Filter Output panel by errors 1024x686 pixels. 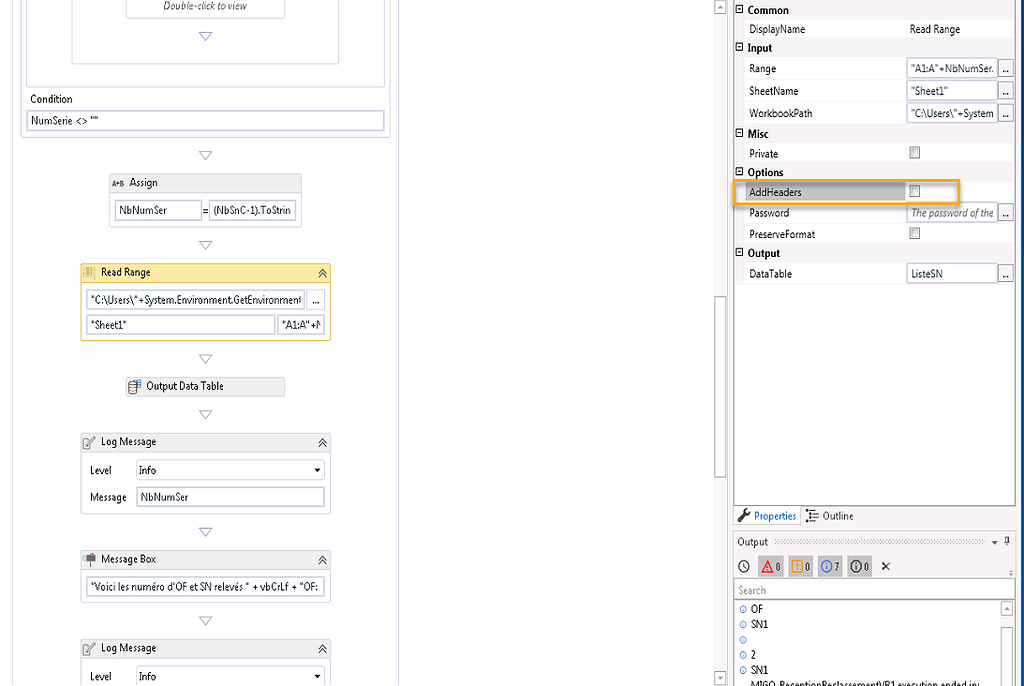click(770, 566)
